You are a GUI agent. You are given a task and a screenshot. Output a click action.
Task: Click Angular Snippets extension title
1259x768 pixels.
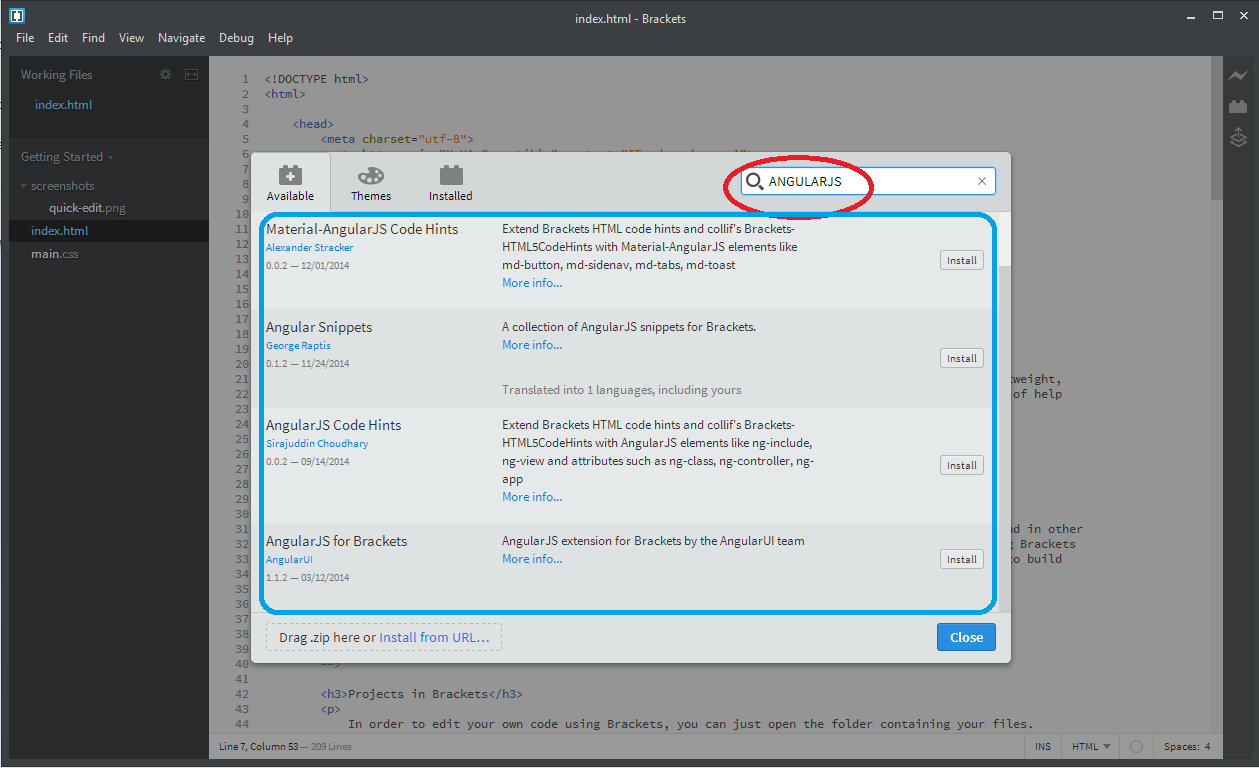pyautogui.click(x=319, y=327)
